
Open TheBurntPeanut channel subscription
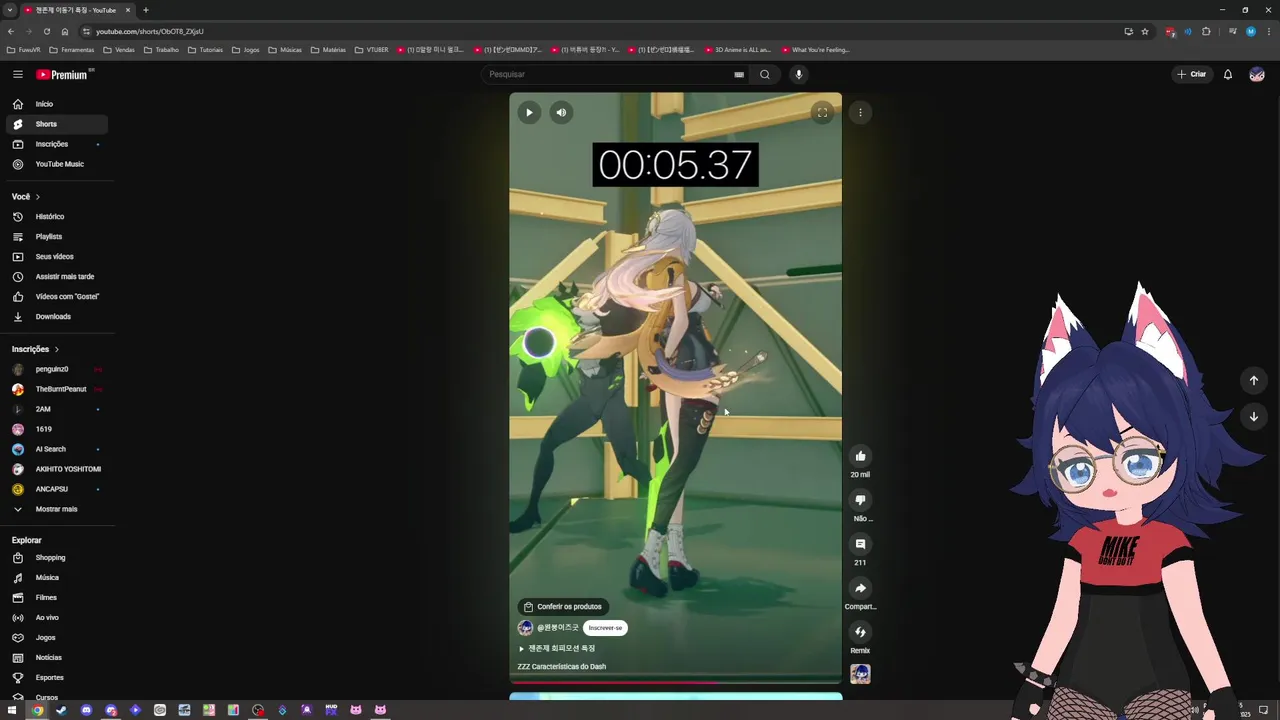pos(57,389)
